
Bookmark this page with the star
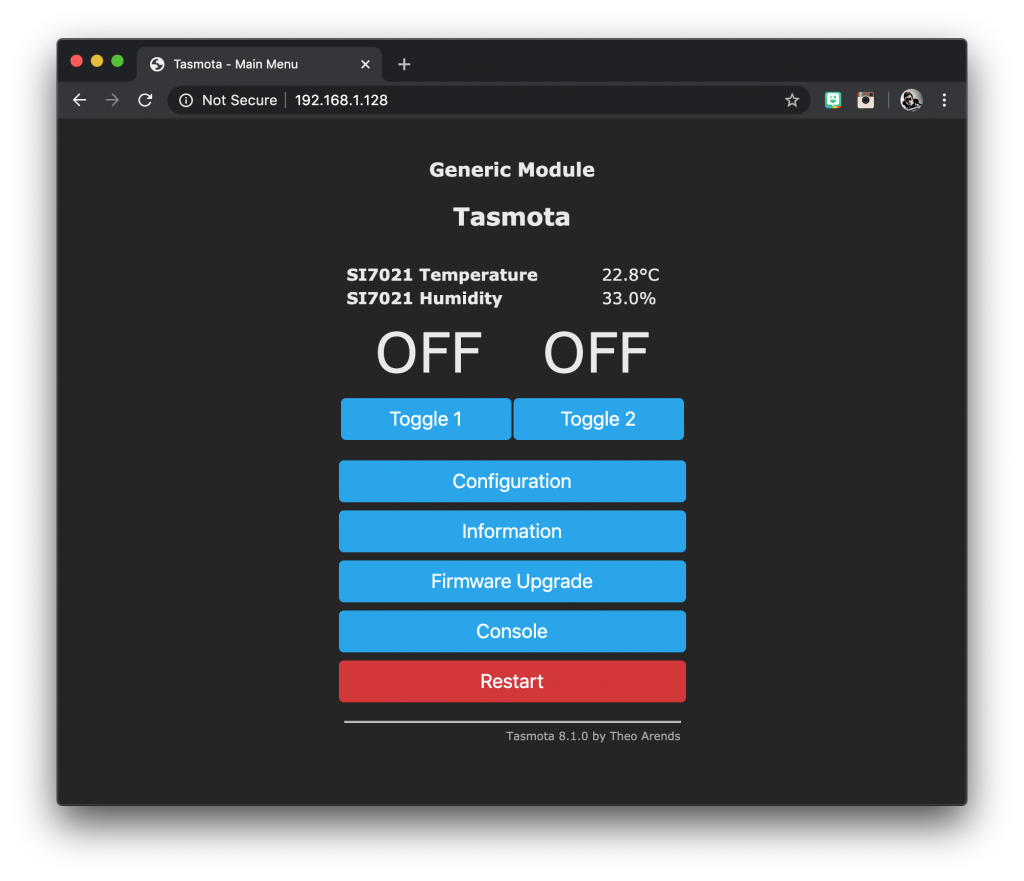pos(792,100)
